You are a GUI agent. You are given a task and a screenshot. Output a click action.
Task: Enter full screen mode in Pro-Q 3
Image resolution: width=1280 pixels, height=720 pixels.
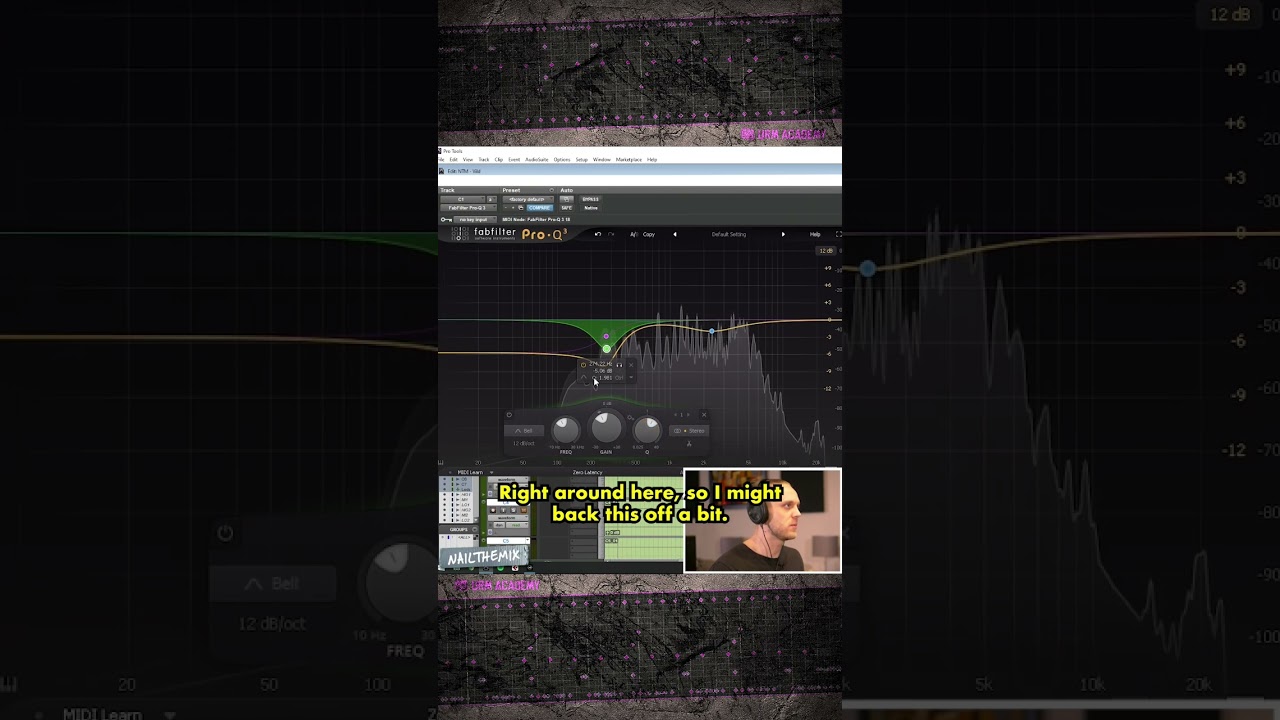tap(838, 234)
